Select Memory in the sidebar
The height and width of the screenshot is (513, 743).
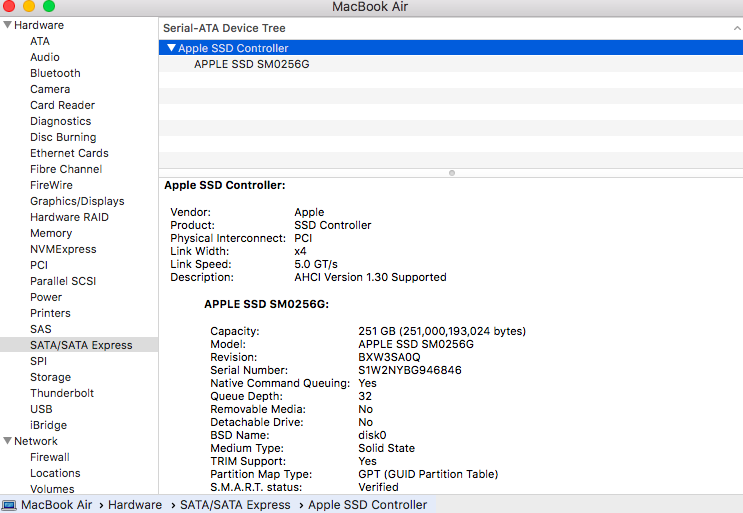coord(51,233)
